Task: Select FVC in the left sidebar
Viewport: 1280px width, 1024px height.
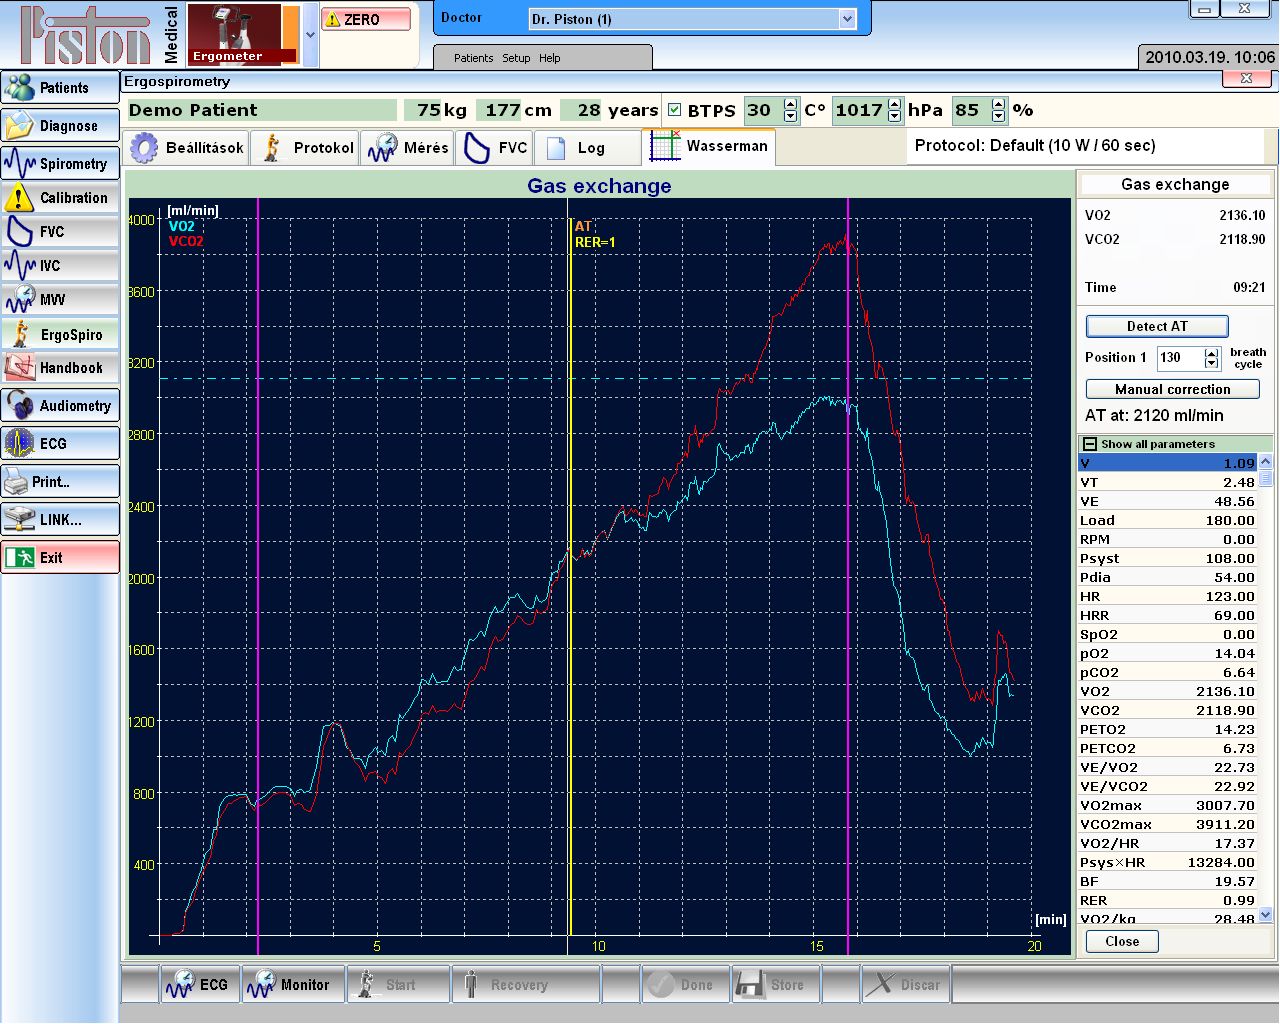Action: coord(60,232)
